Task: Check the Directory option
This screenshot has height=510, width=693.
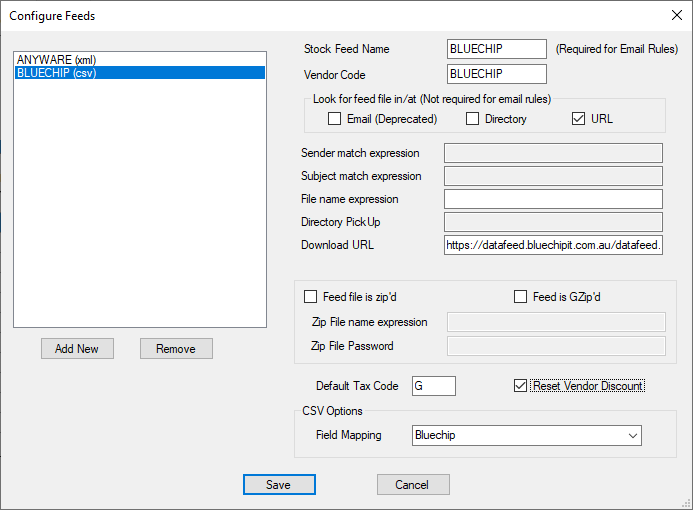Action: [473, 119]
